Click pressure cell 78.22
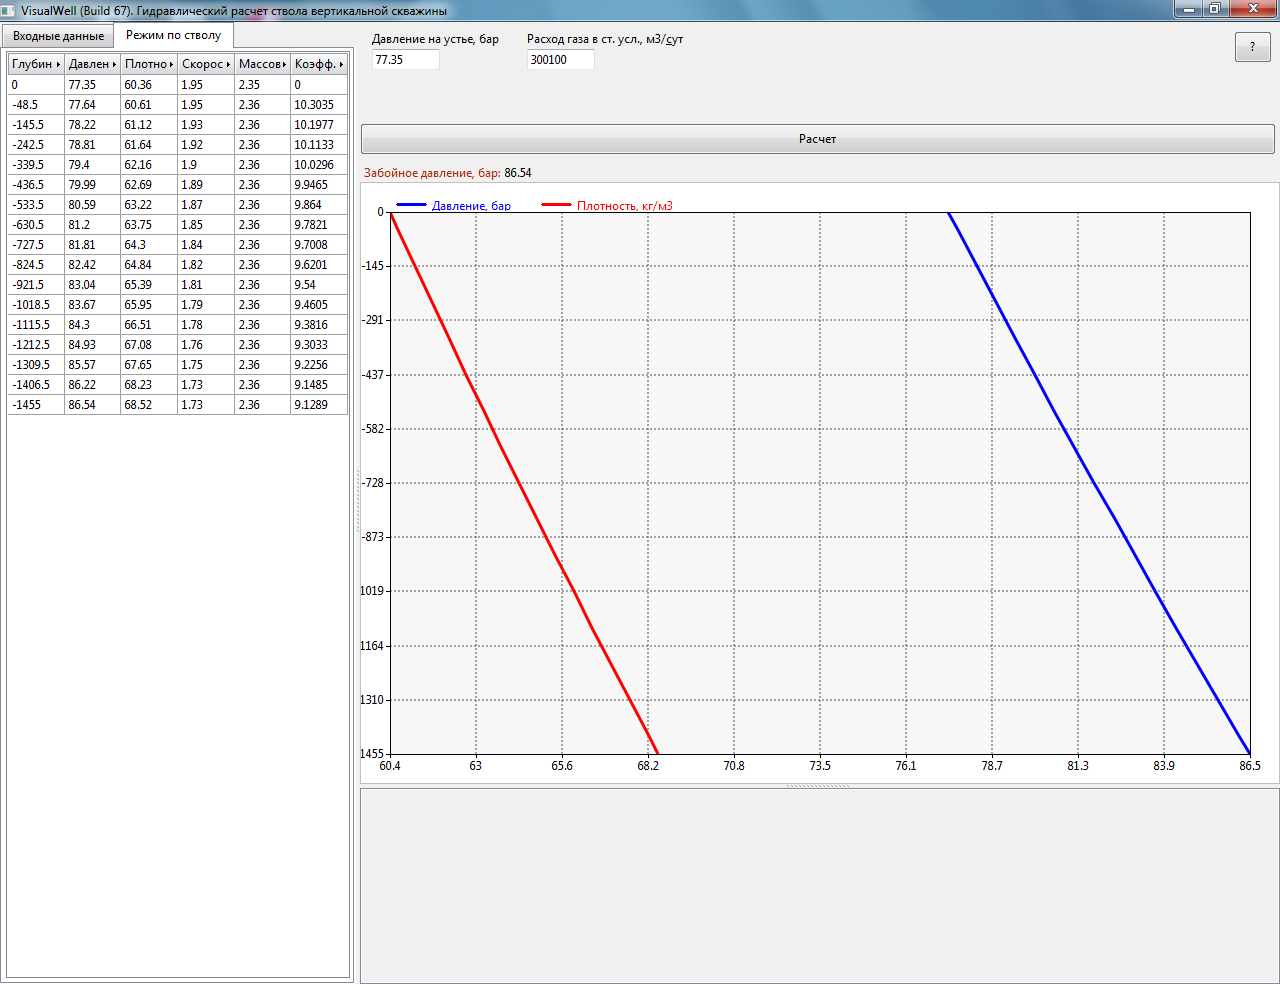 [92, 125]
